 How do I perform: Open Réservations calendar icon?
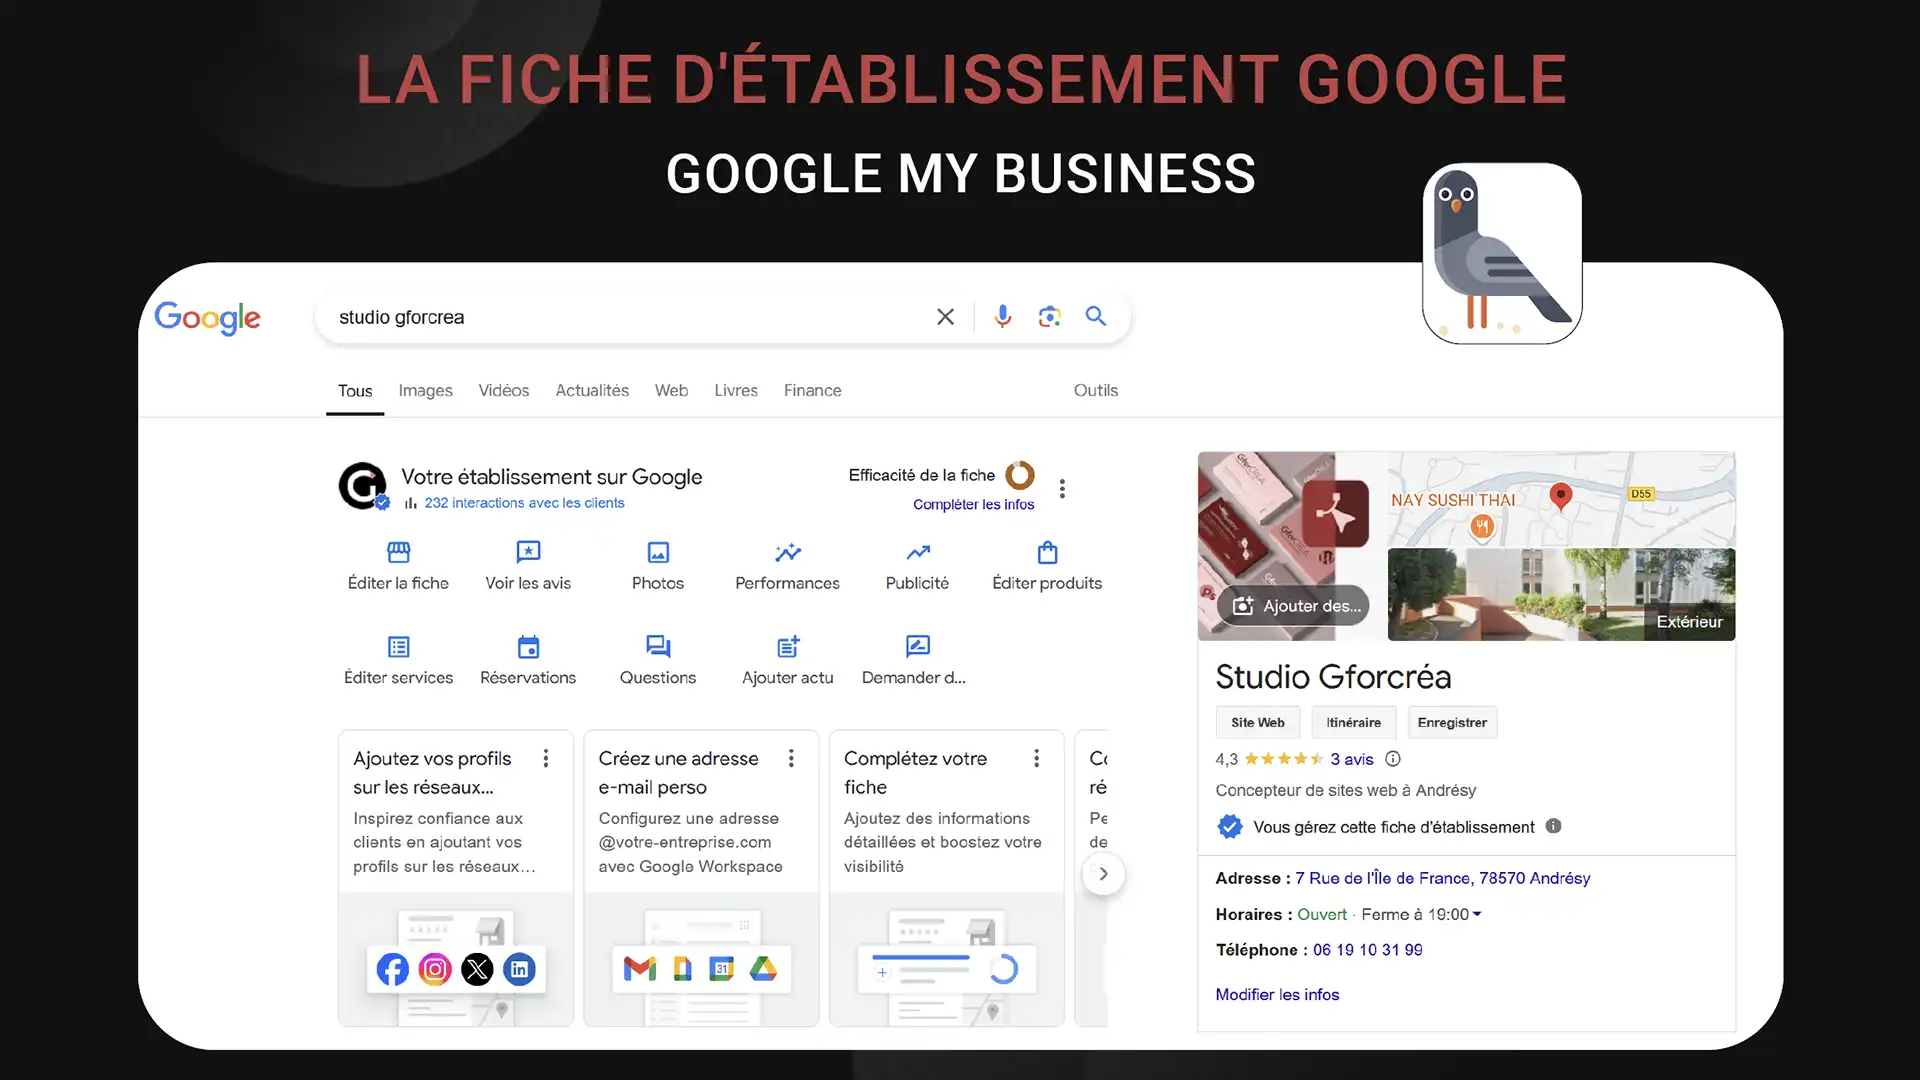pyautogui.click(x=528, y=647)
